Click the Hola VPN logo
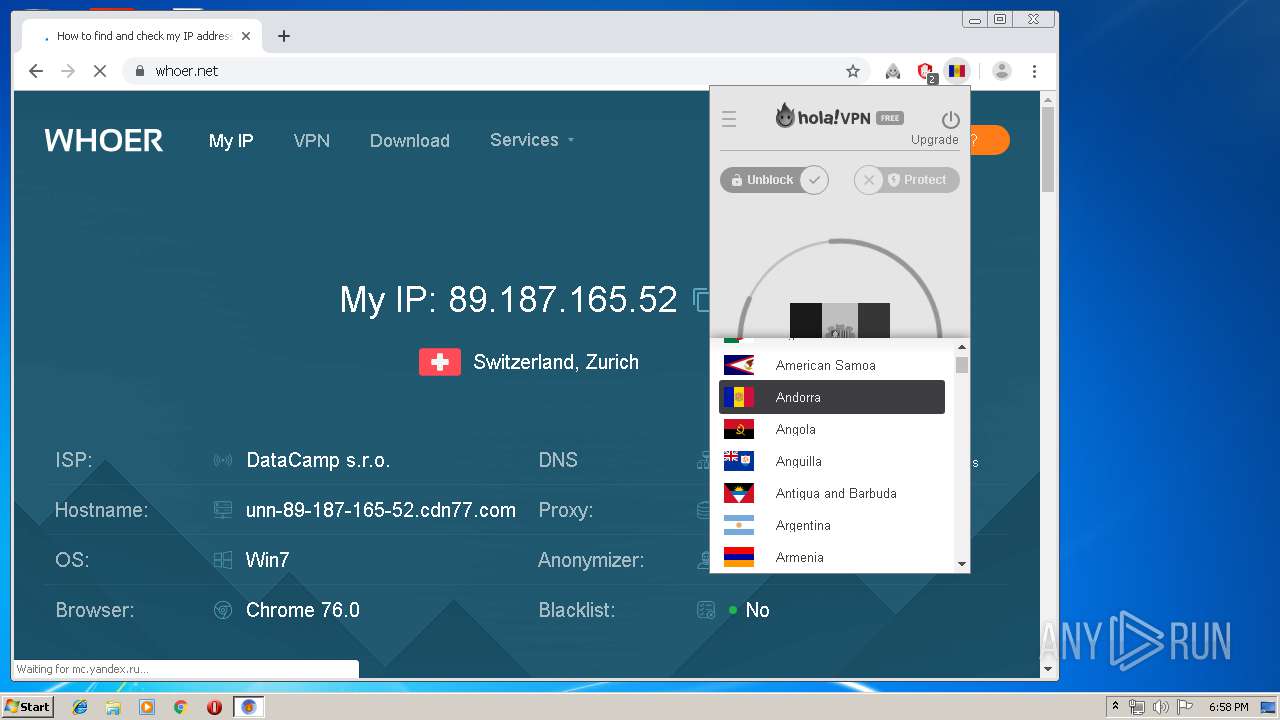Viewport: 1280px width, 720px height. [823, 116]
